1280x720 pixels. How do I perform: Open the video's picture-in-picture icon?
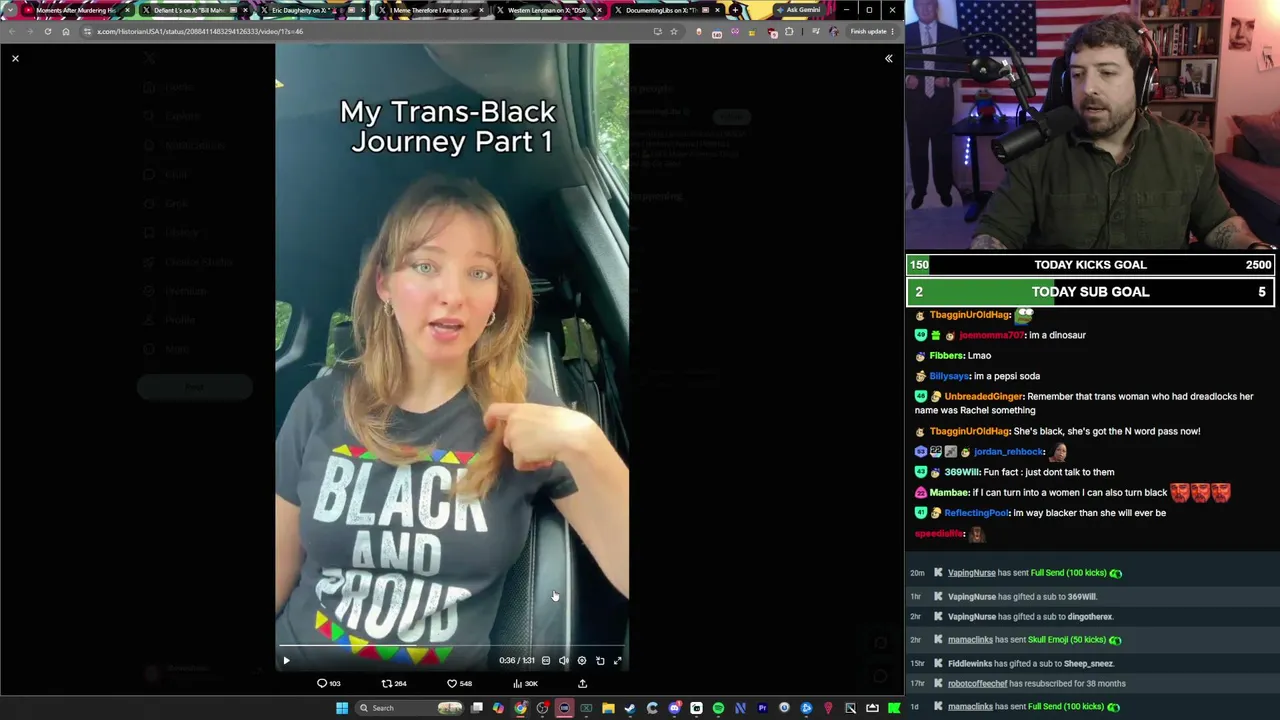(x=600, y=660)
